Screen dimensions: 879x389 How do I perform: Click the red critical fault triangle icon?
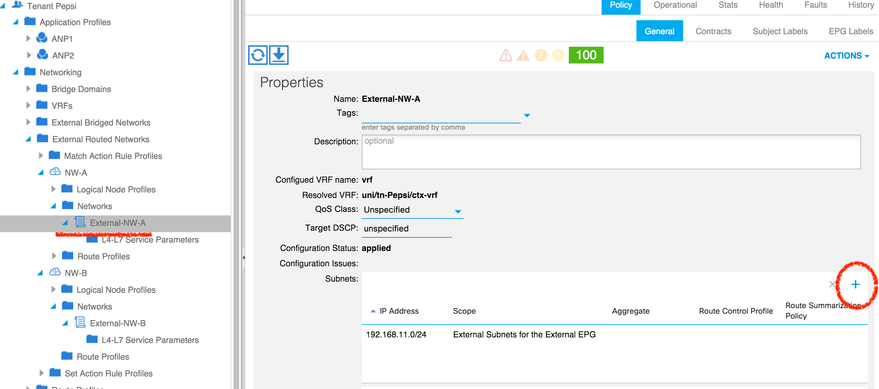pyautogui.click(x=506, y=55)
